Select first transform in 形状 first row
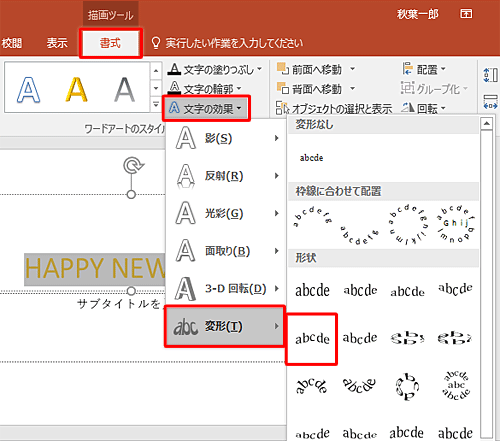The height and width of the screenshot is (441, 500). (312, 290)
